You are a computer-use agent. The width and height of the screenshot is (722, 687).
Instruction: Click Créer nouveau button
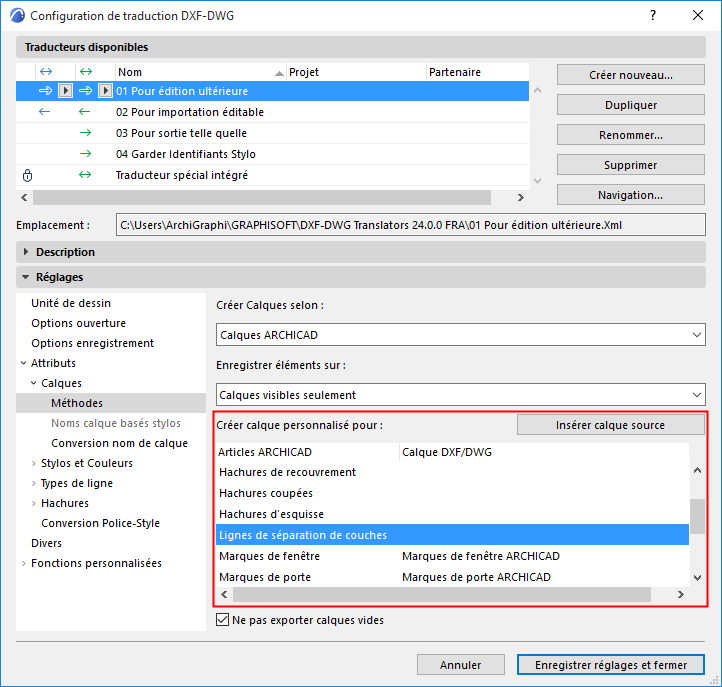coord(631,75)
